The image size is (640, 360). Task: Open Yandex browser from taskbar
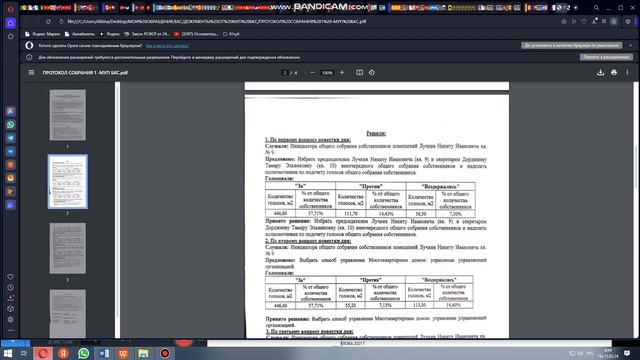click(63, 353)
